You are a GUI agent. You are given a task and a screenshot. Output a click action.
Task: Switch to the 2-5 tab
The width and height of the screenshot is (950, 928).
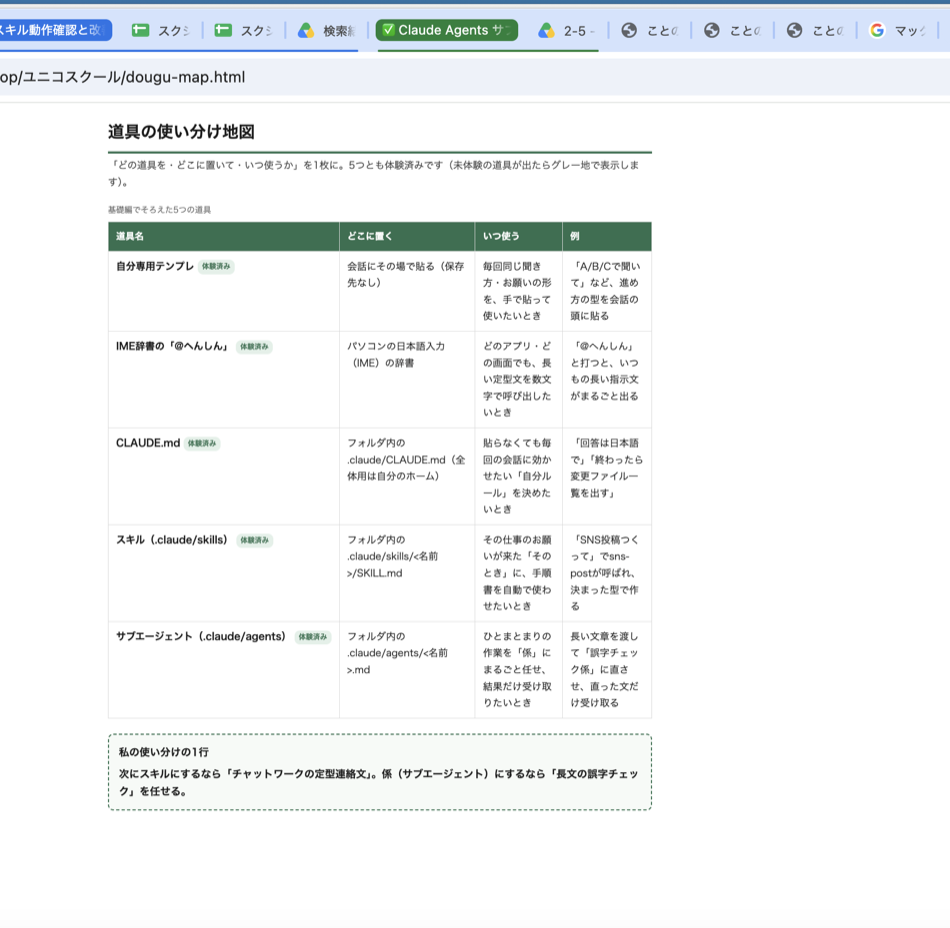(x=566, y=30)
